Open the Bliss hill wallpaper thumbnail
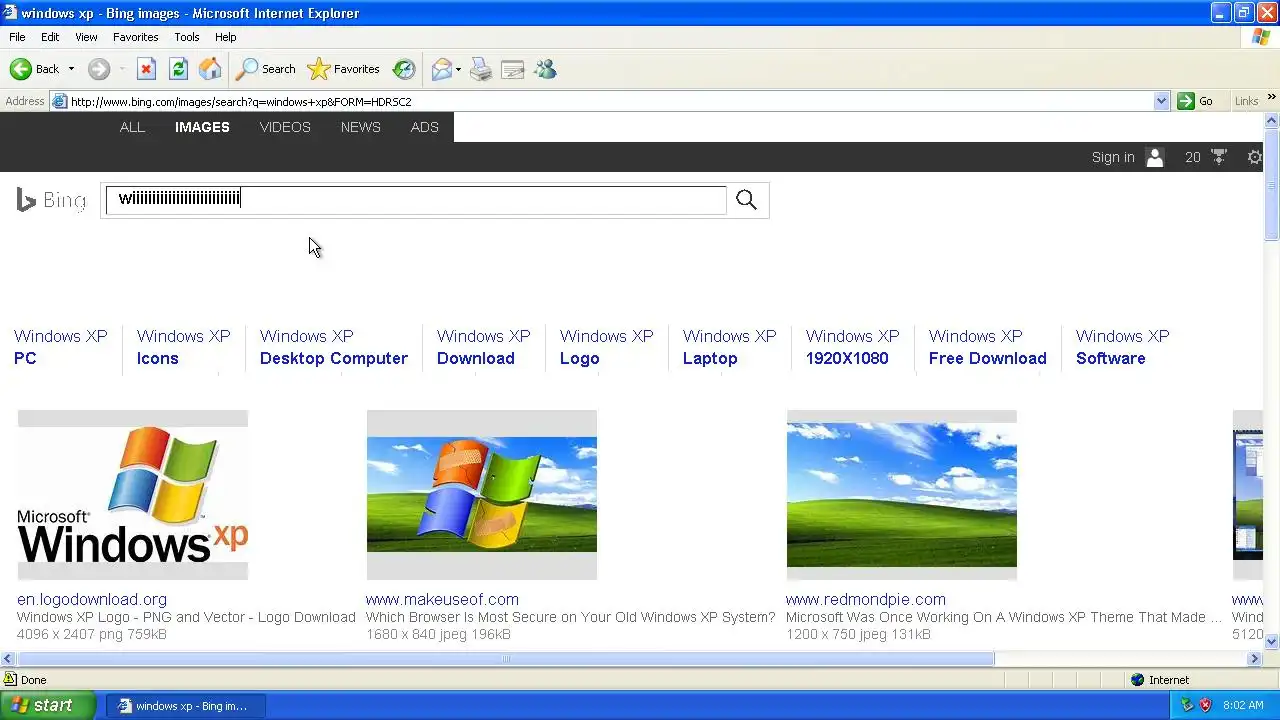The width and height of the screenshot is (1280, 720). [x=901, y=495]
